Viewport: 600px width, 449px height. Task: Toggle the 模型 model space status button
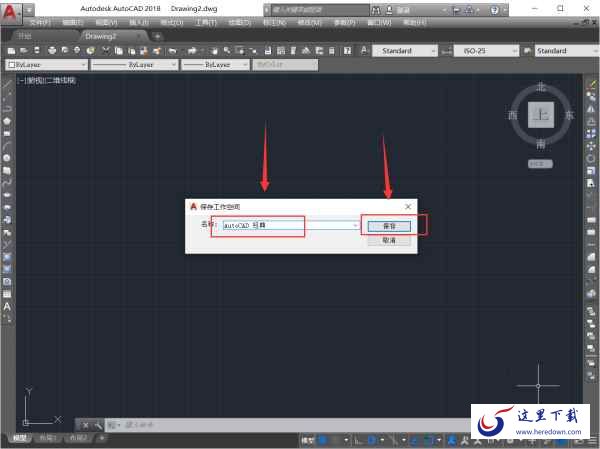point(307,440)
